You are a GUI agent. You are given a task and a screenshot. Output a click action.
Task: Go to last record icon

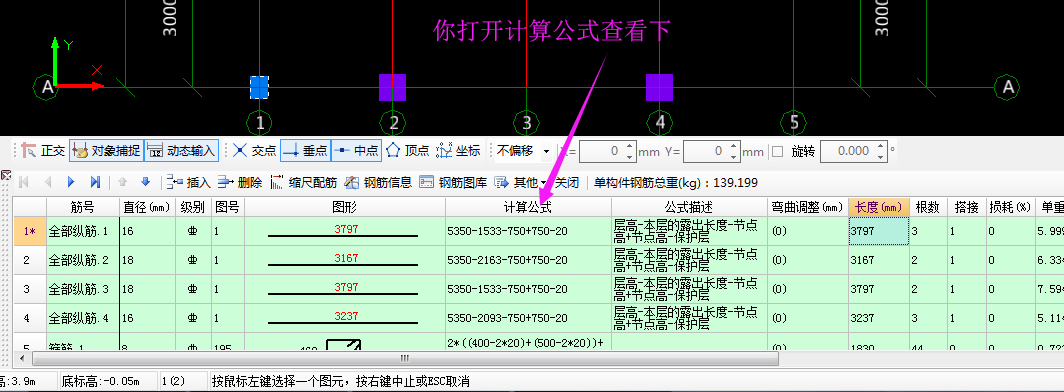pos(95,182)
